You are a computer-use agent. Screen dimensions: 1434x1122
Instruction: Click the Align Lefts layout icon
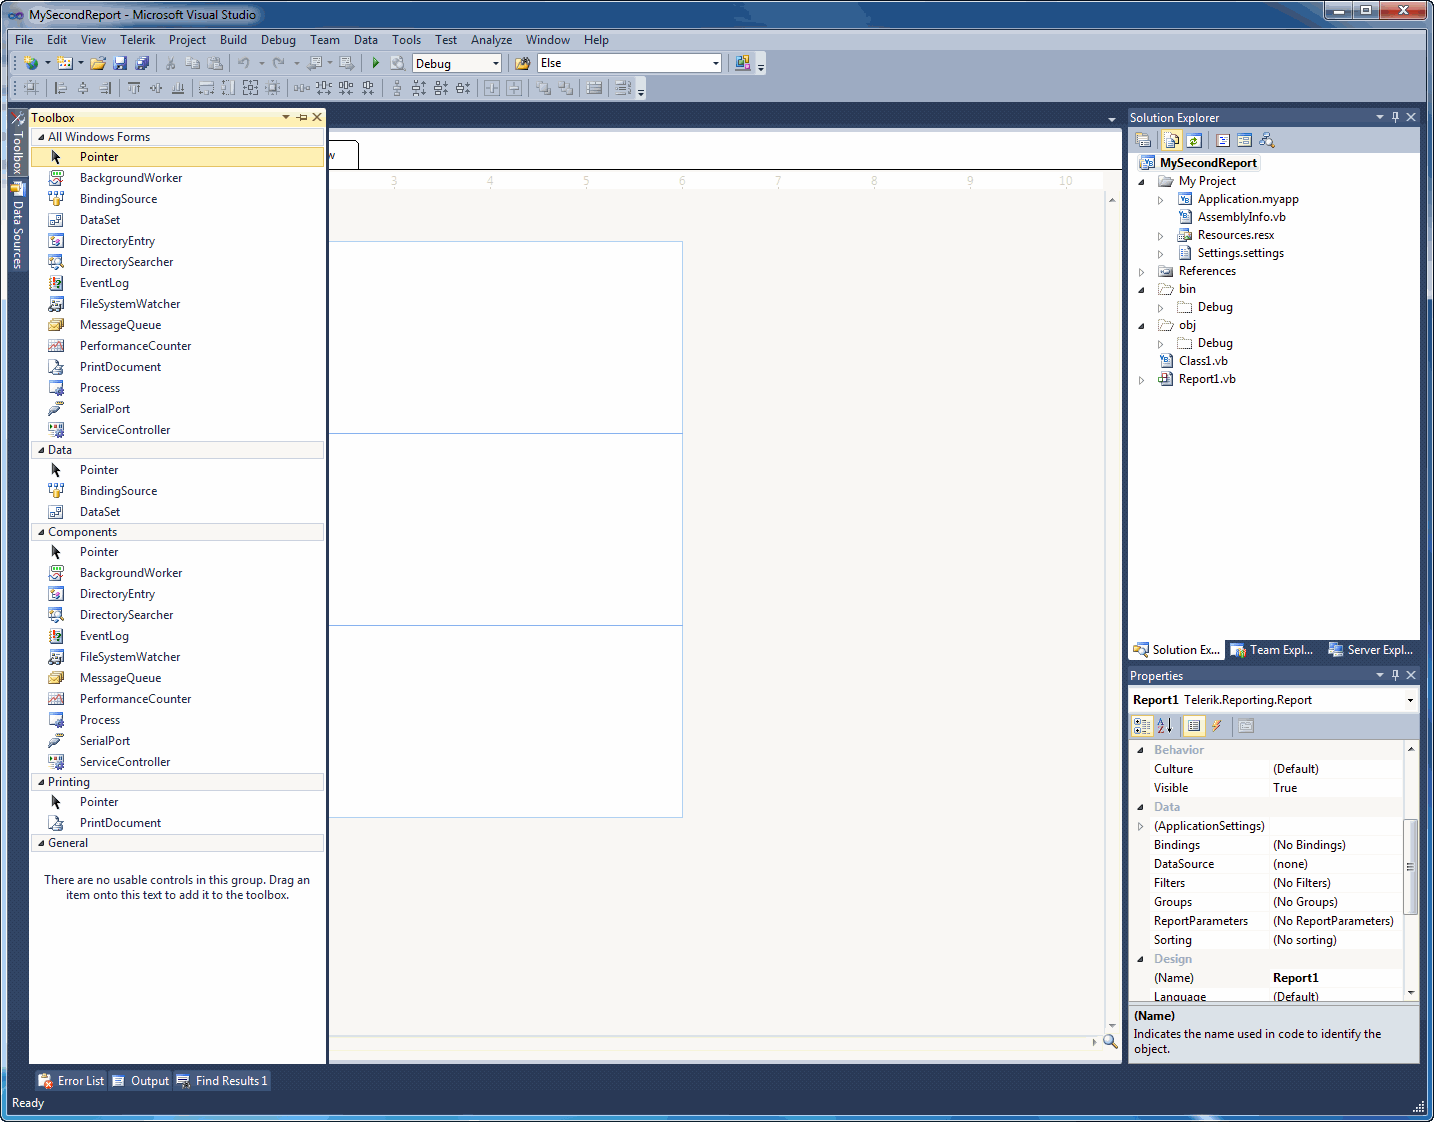click(x=61, y=88)
